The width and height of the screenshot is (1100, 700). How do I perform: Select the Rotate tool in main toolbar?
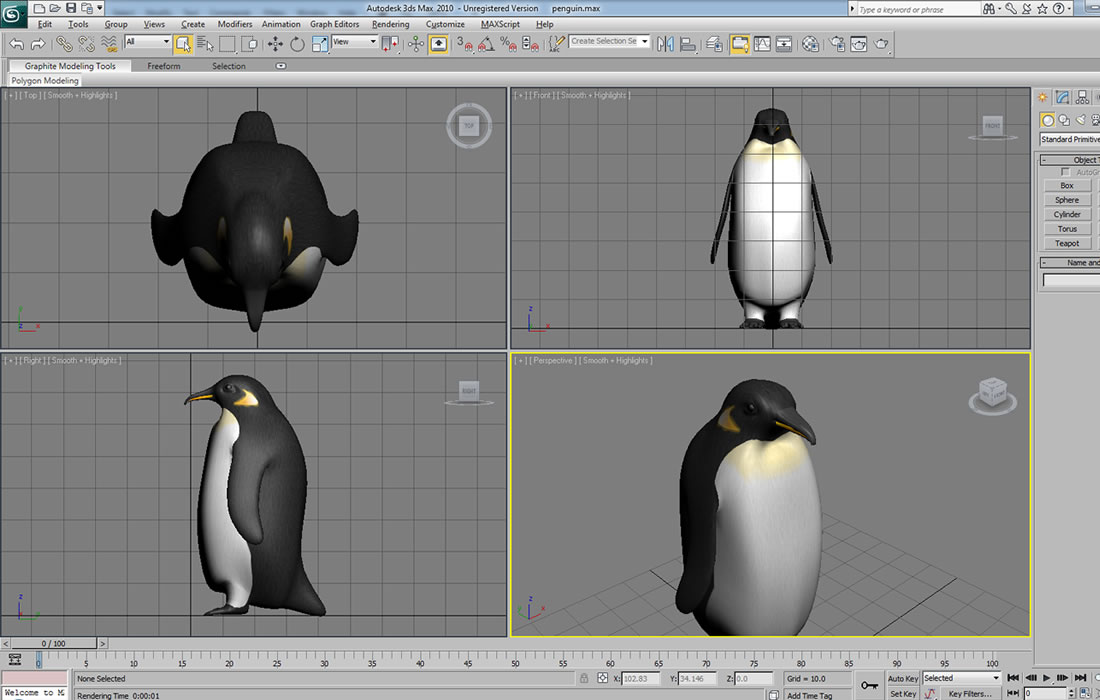pyautogui.click(x=297, y=44)
